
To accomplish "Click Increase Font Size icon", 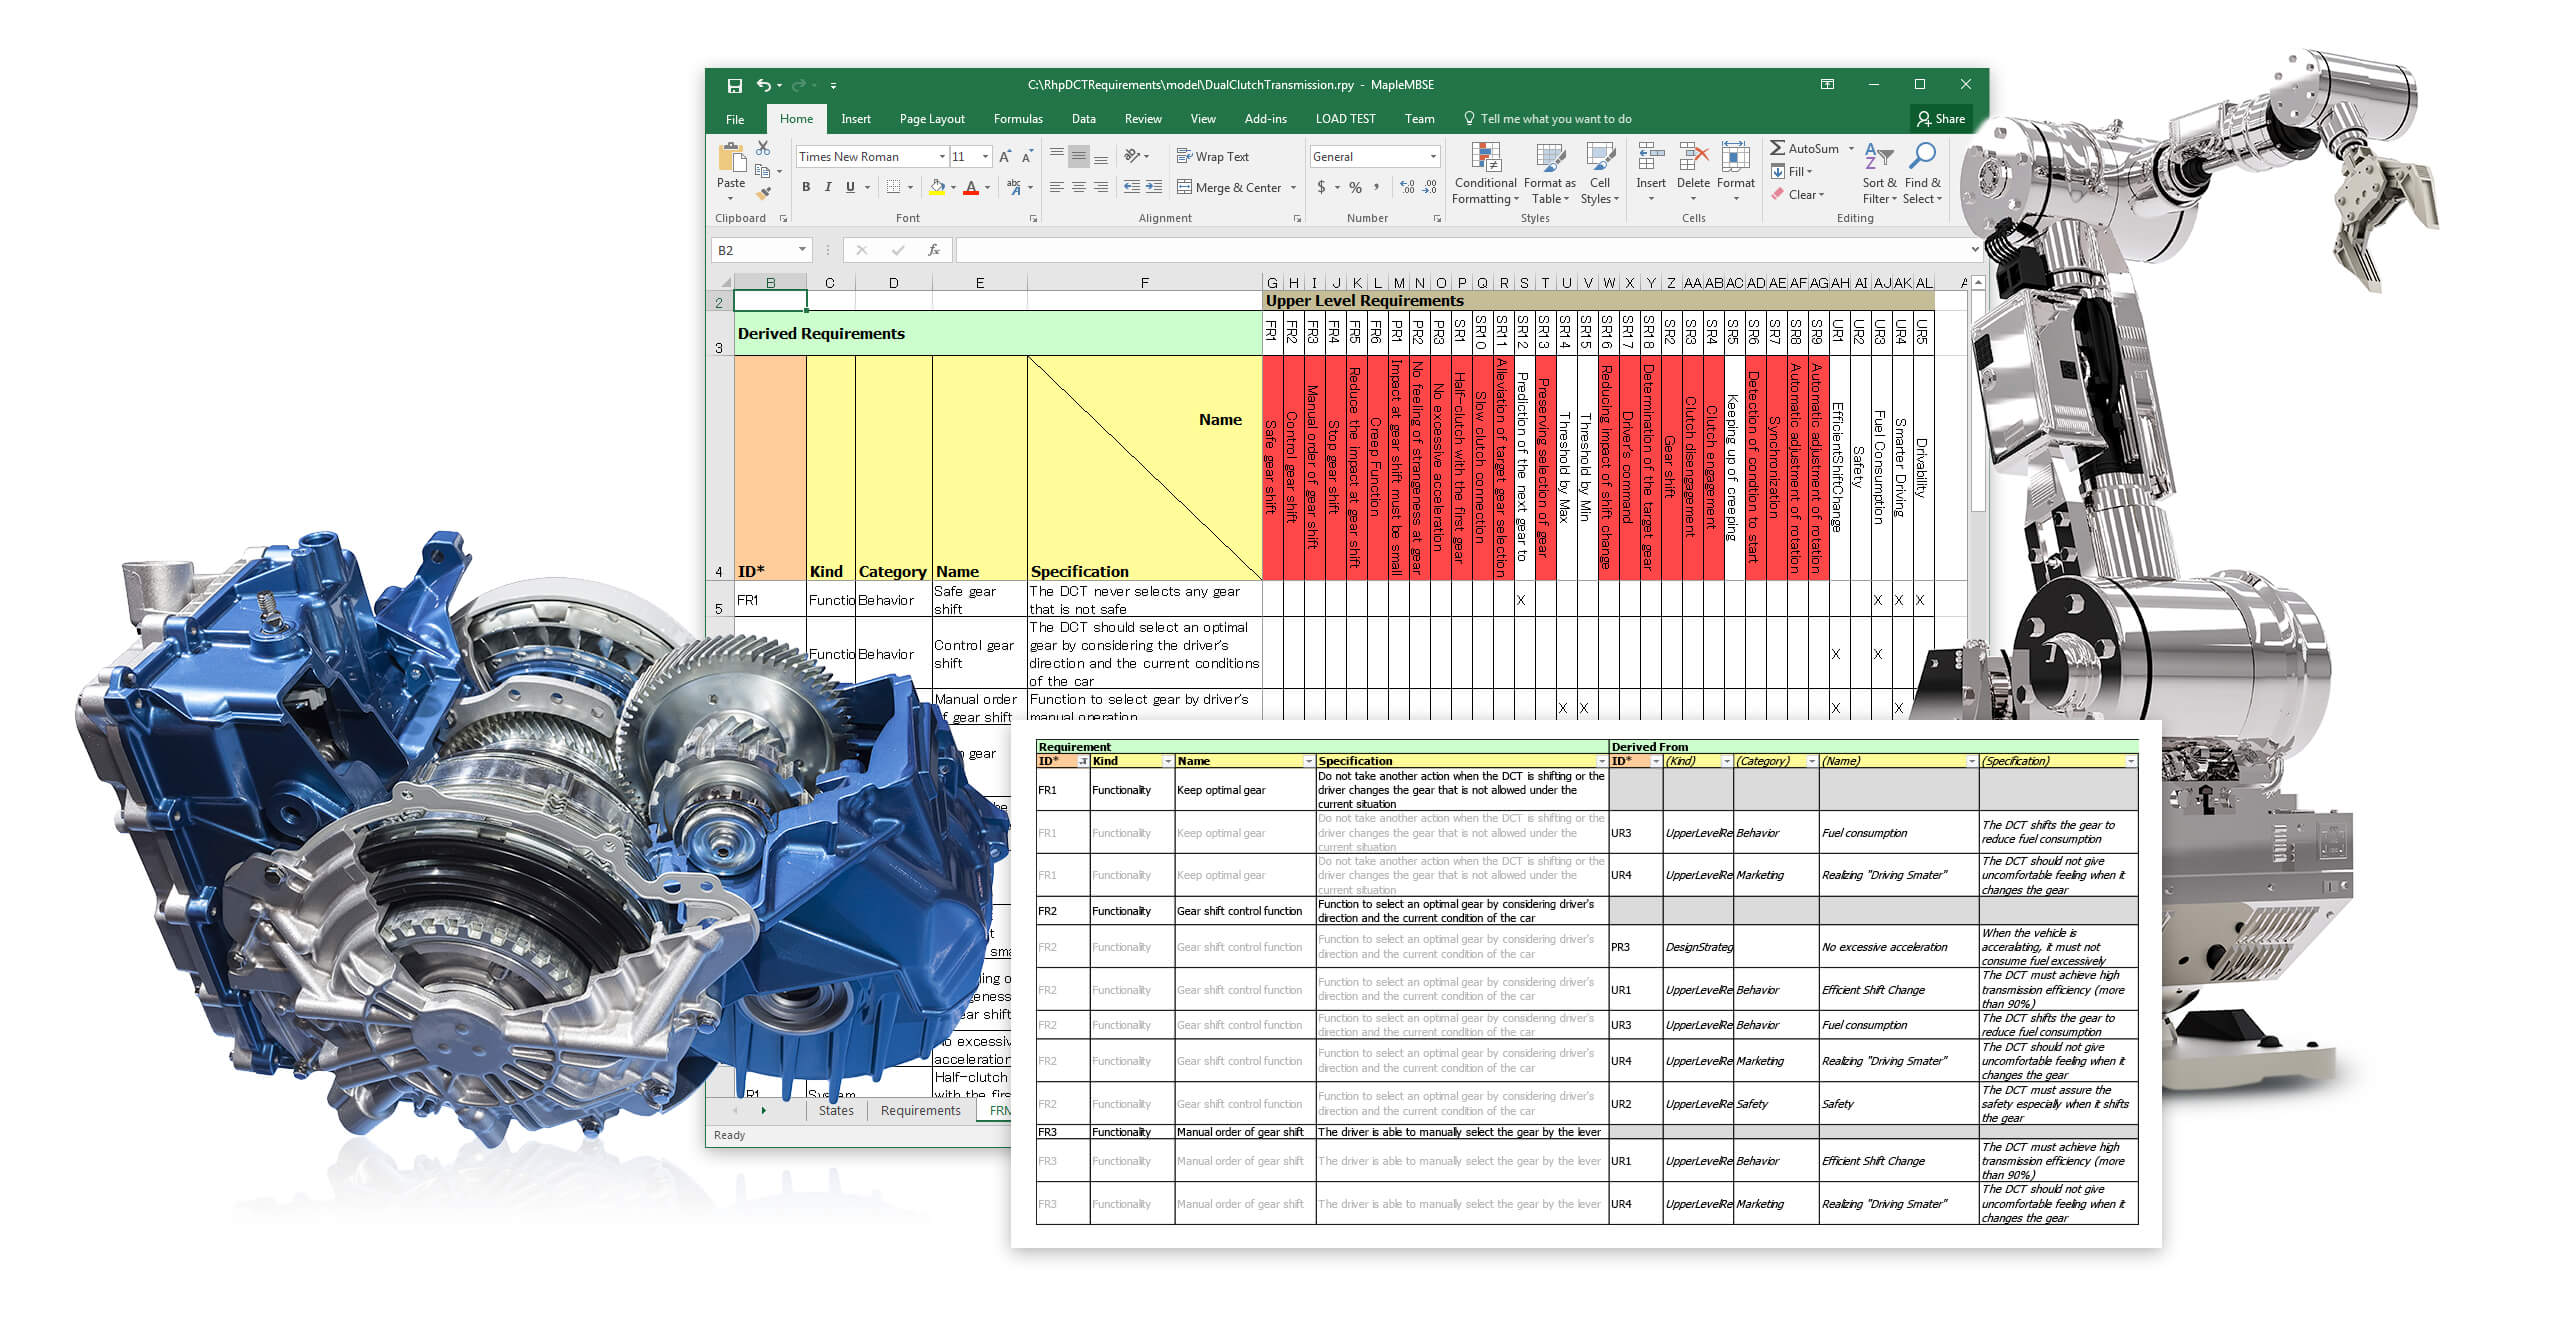I will coord(1005,157).
